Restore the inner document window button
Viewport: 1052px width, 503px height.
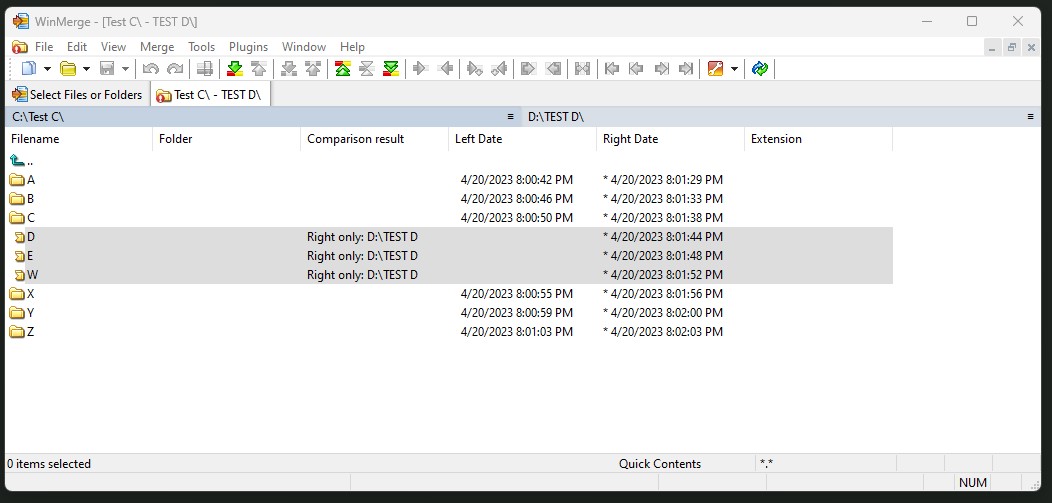(x=1012, y=47)
